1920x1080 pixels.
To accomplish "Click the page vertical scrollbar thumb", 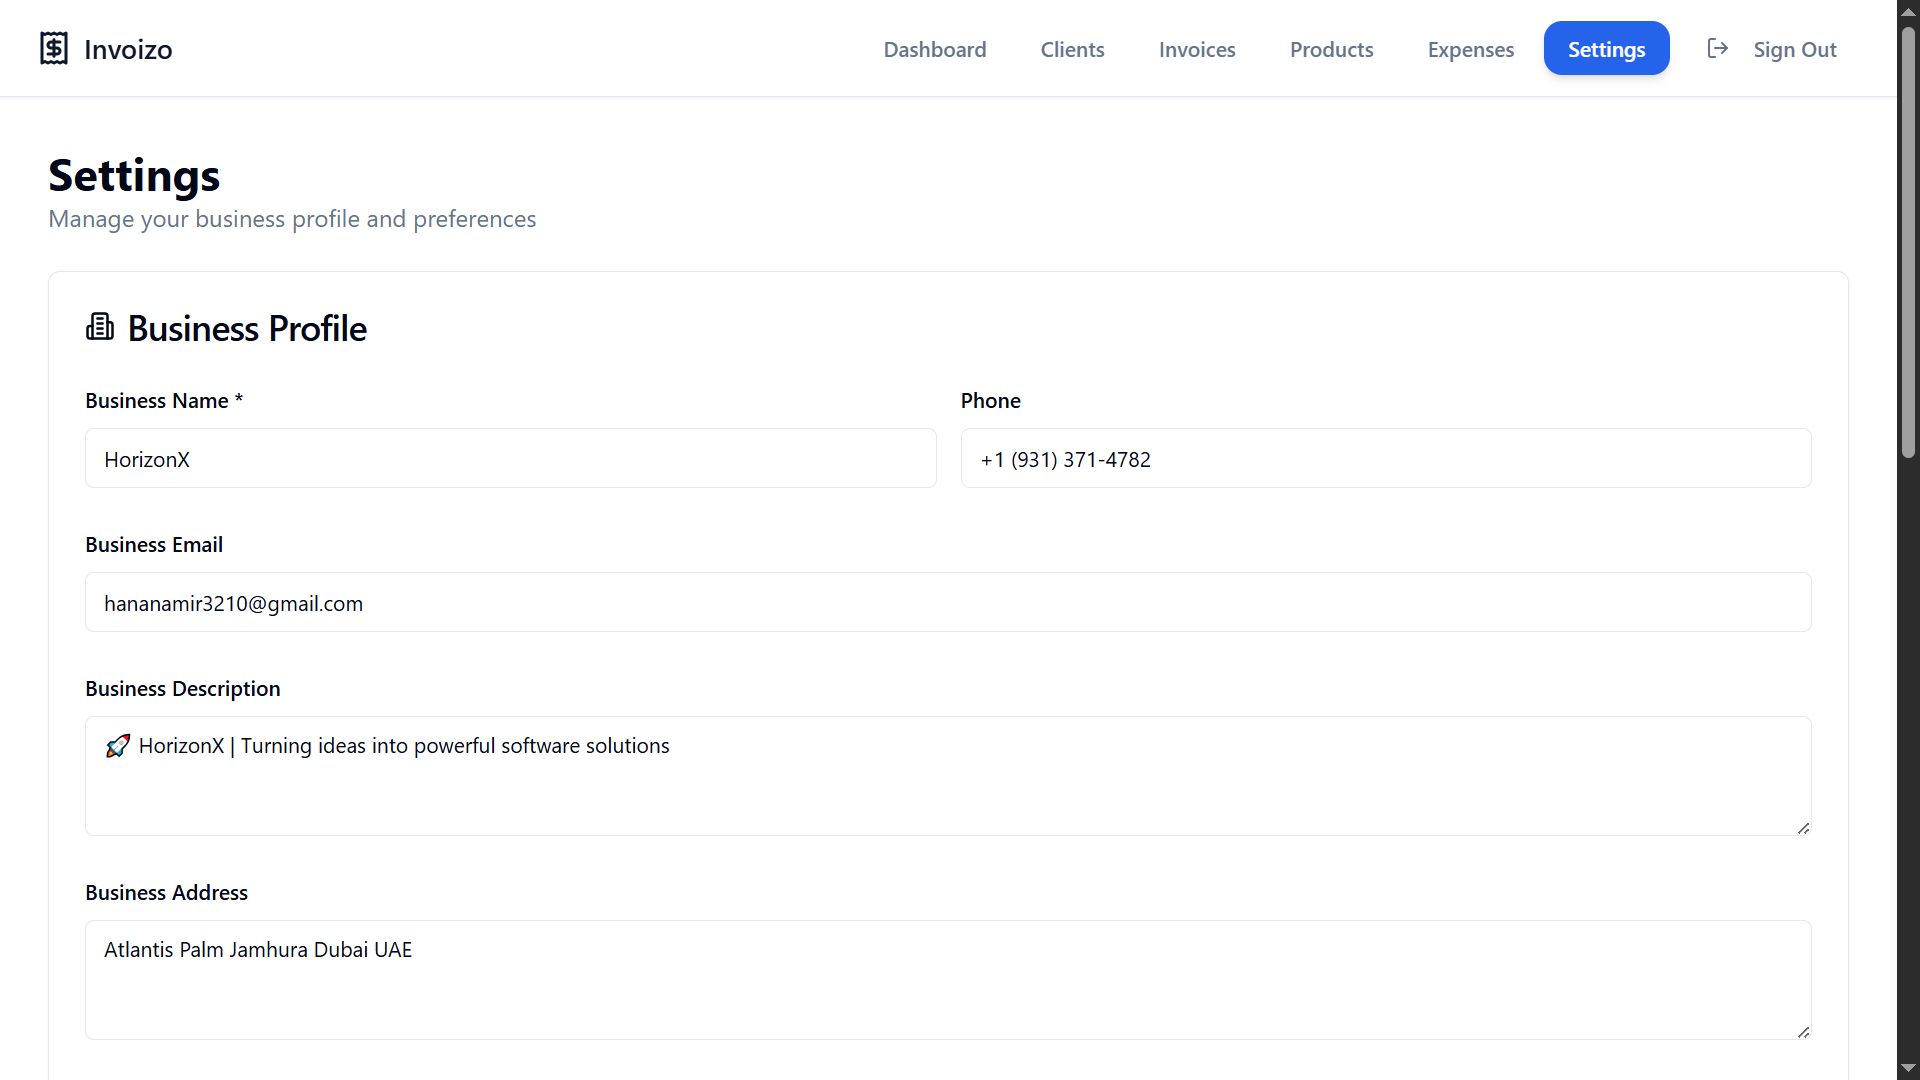I will tap(1908, 240).
